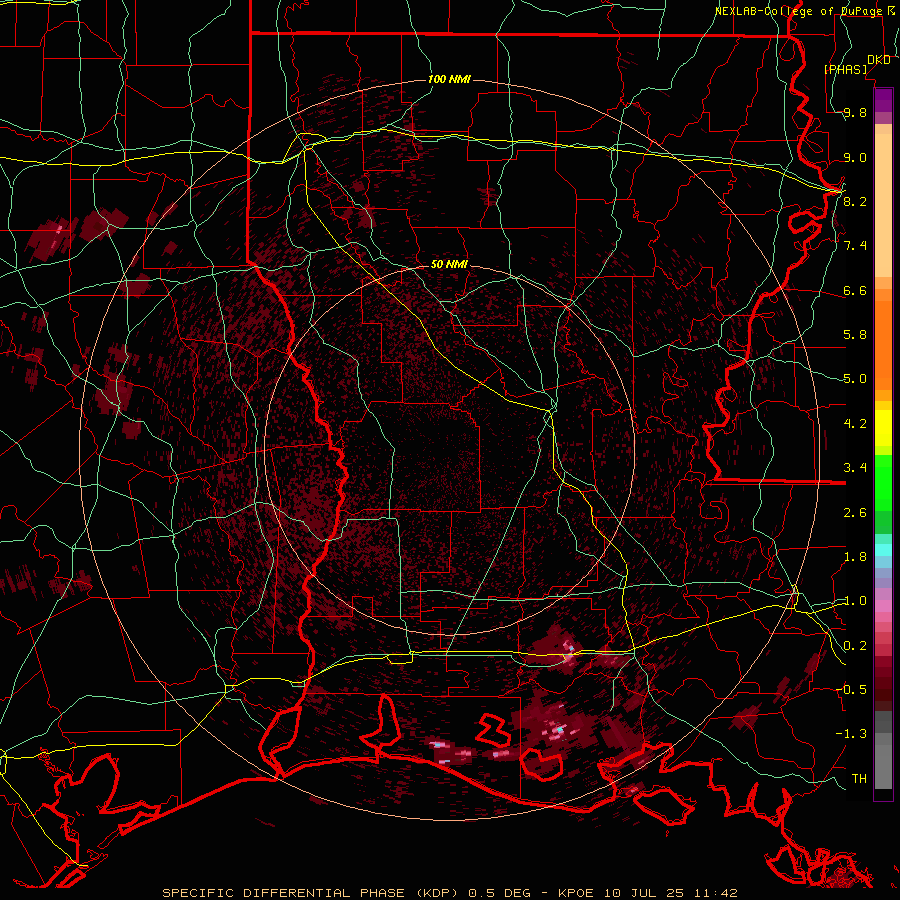Click the 1.8 value on color scale
Screen dimensions: 900x900
(x=855, y=557)
